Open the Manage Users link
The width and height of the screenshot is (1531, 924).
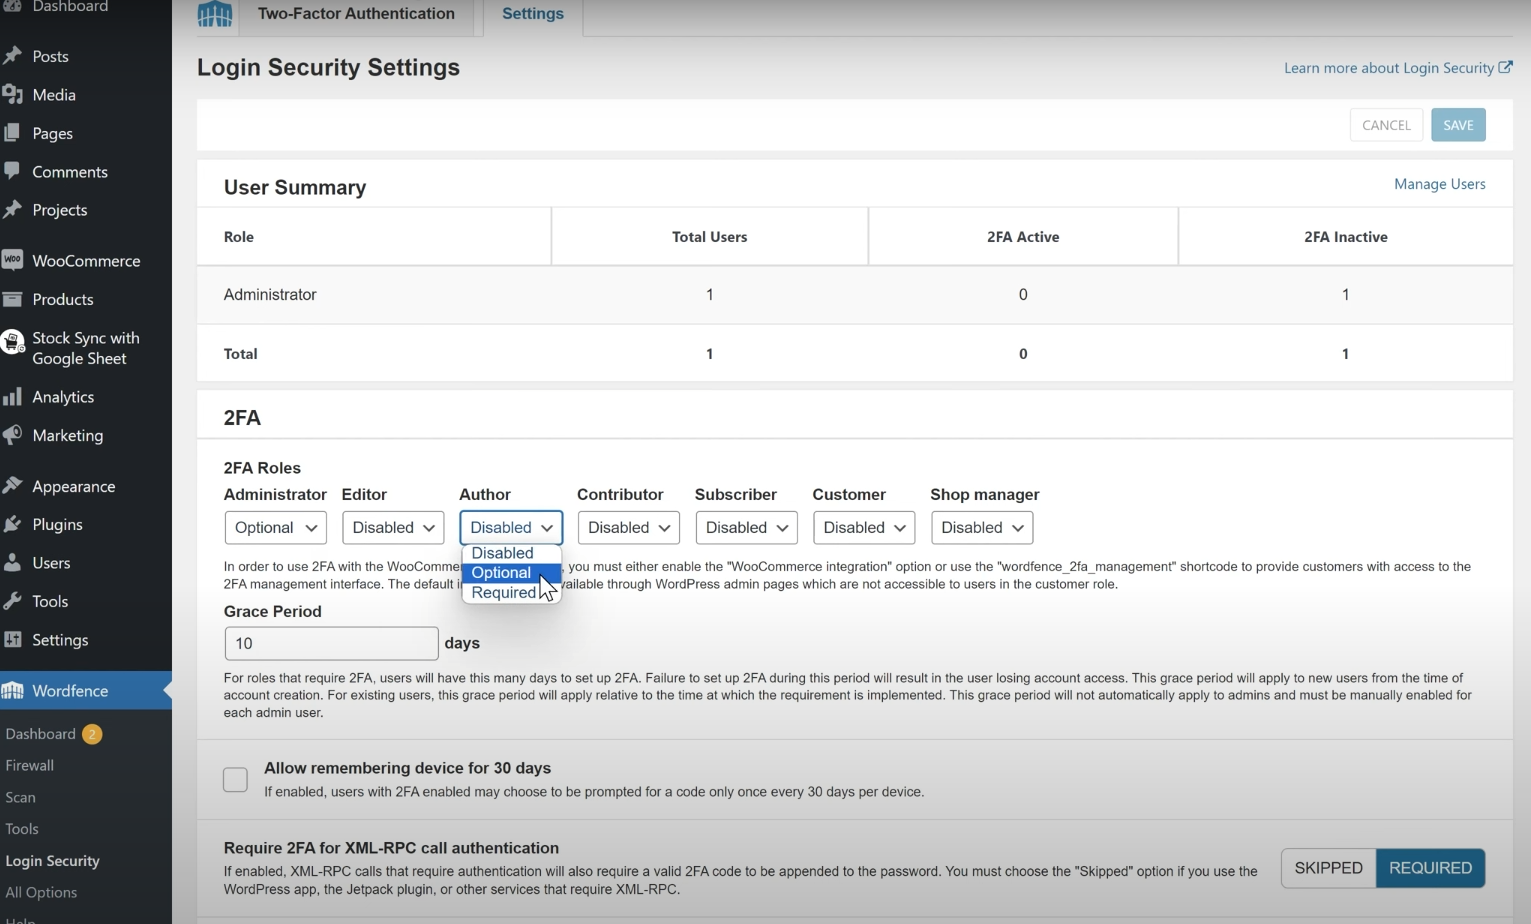[1440, 184]
